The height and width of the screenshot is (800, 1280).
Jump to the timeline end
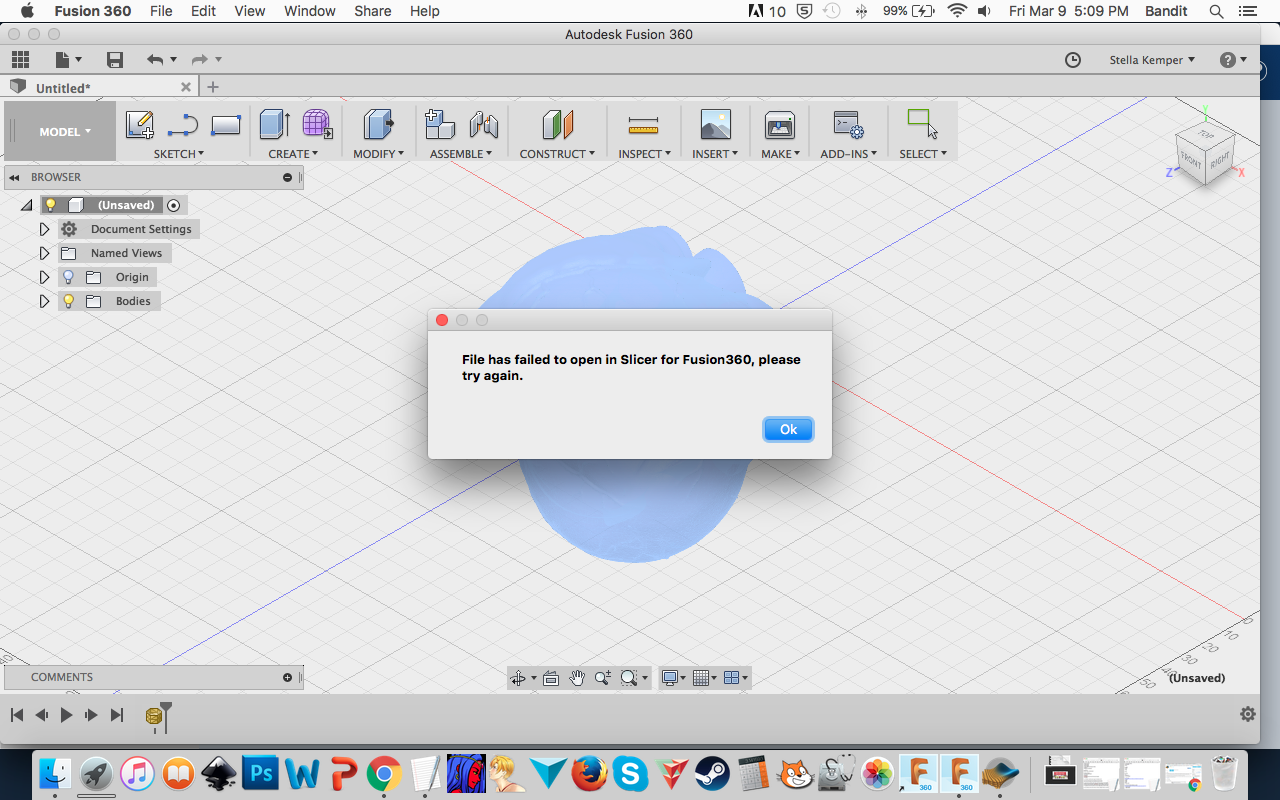(117, 715)
